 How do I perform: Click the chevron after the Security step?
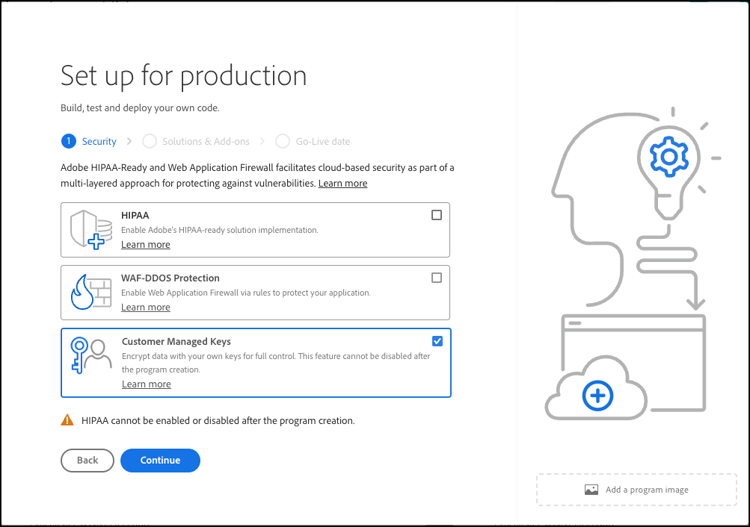click(129, 141)
